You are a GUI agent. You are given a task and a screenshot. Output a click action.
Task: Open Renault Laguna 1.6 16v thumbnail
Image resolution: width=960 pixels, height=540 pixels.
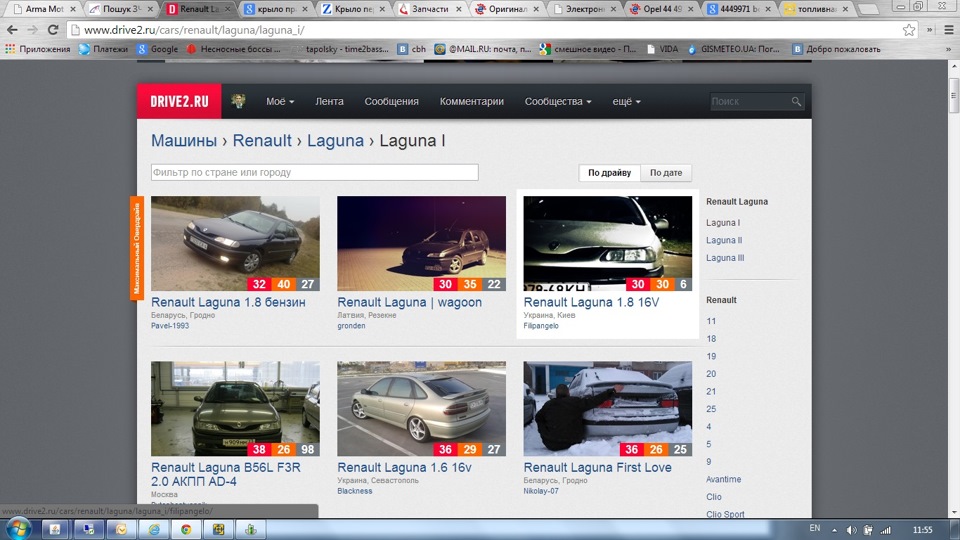point(421,408)
